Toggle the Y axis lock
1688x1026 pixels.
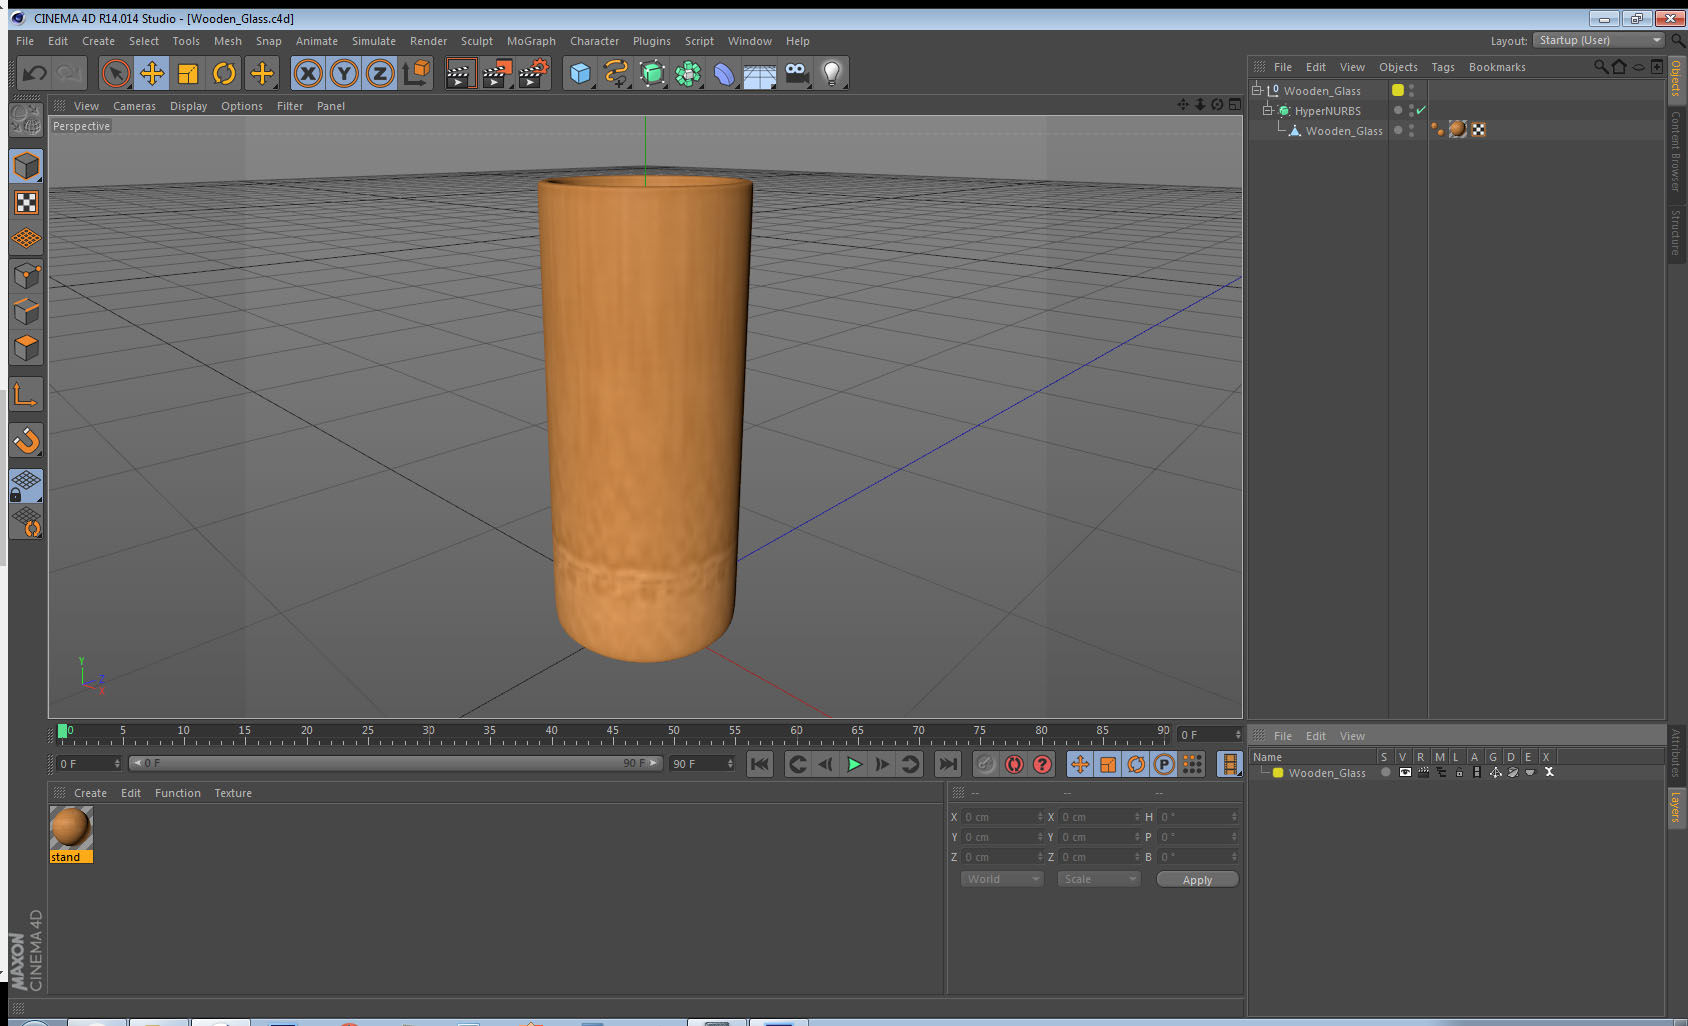[344, 73]
